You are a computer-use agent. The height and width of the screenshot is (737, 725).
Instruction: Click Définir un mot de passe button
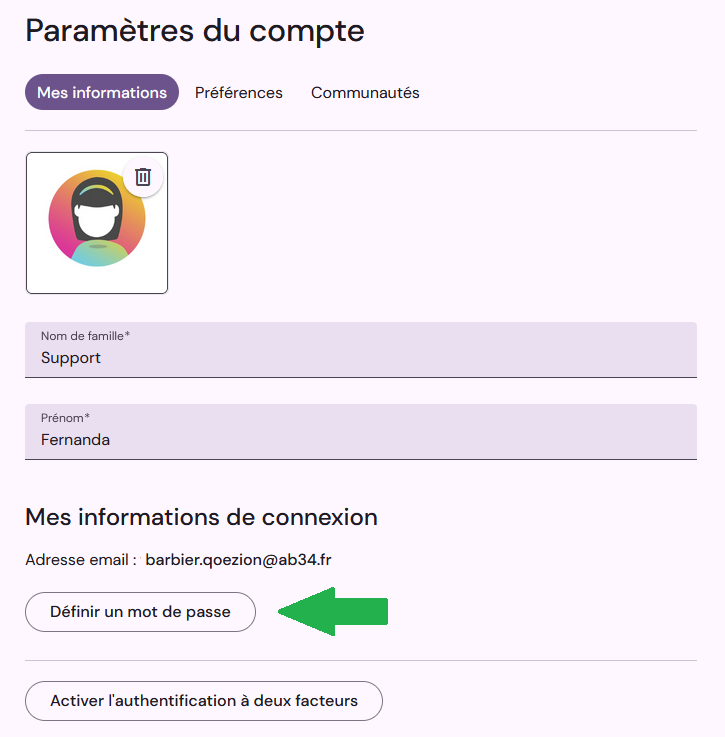pyautogui.click(x=141, y=612)
